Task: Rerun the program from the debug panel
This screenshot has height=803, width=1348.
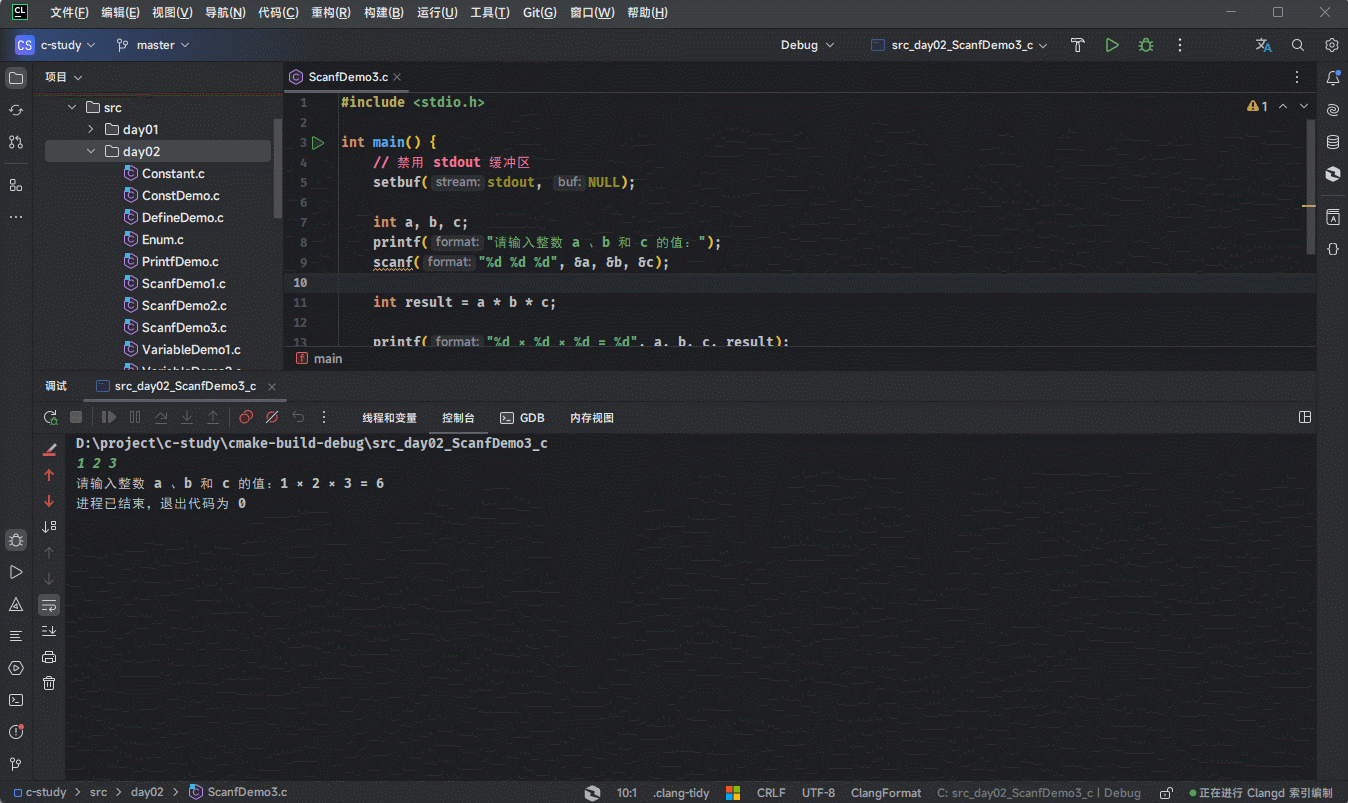Action: pyautogui.click(x=49, y=417)
